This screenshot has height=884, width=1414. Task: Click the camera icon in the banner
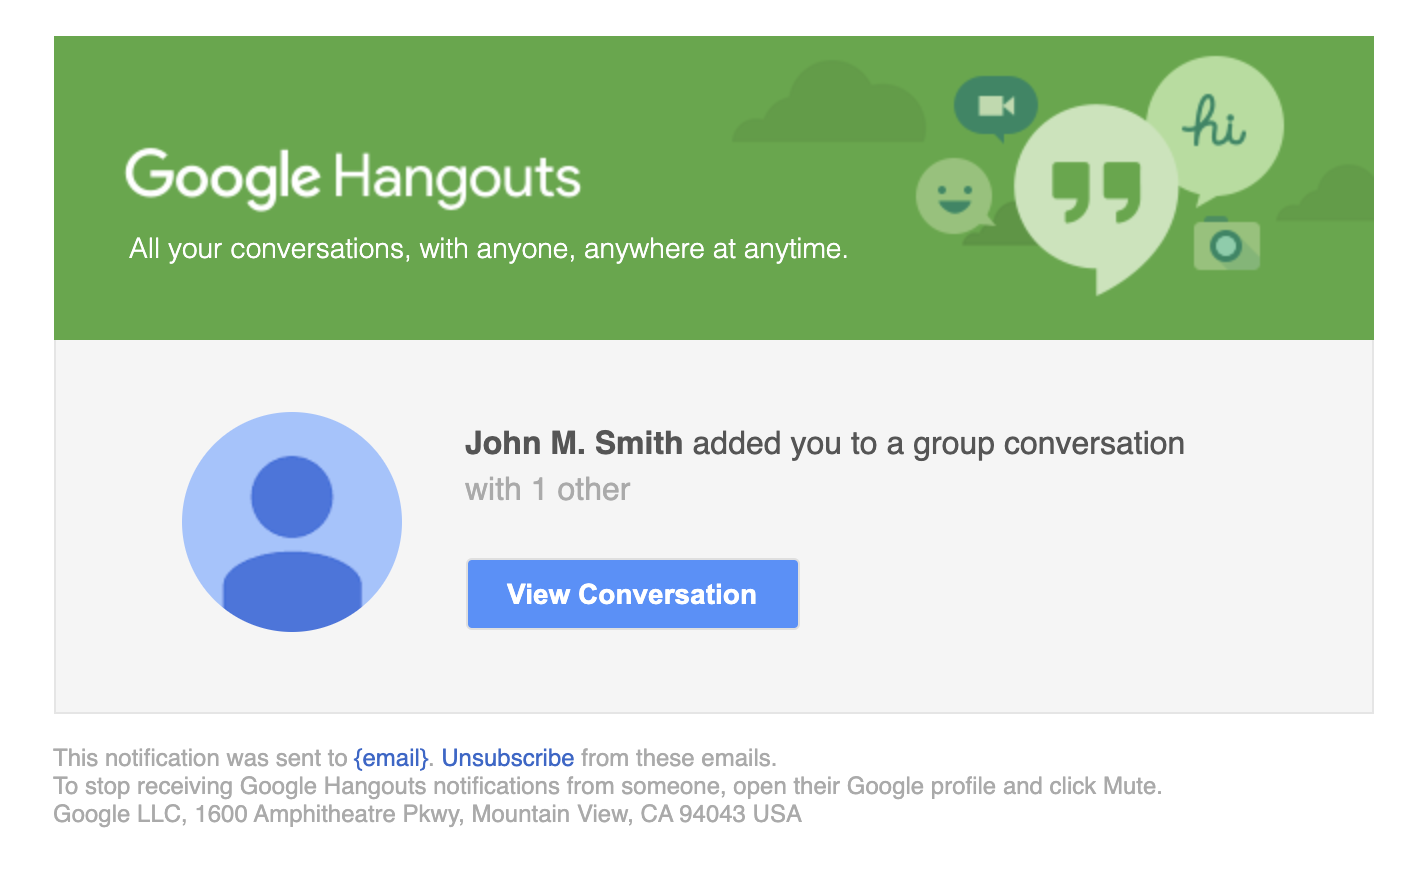pyautogui.click(x=1228, y=243)
